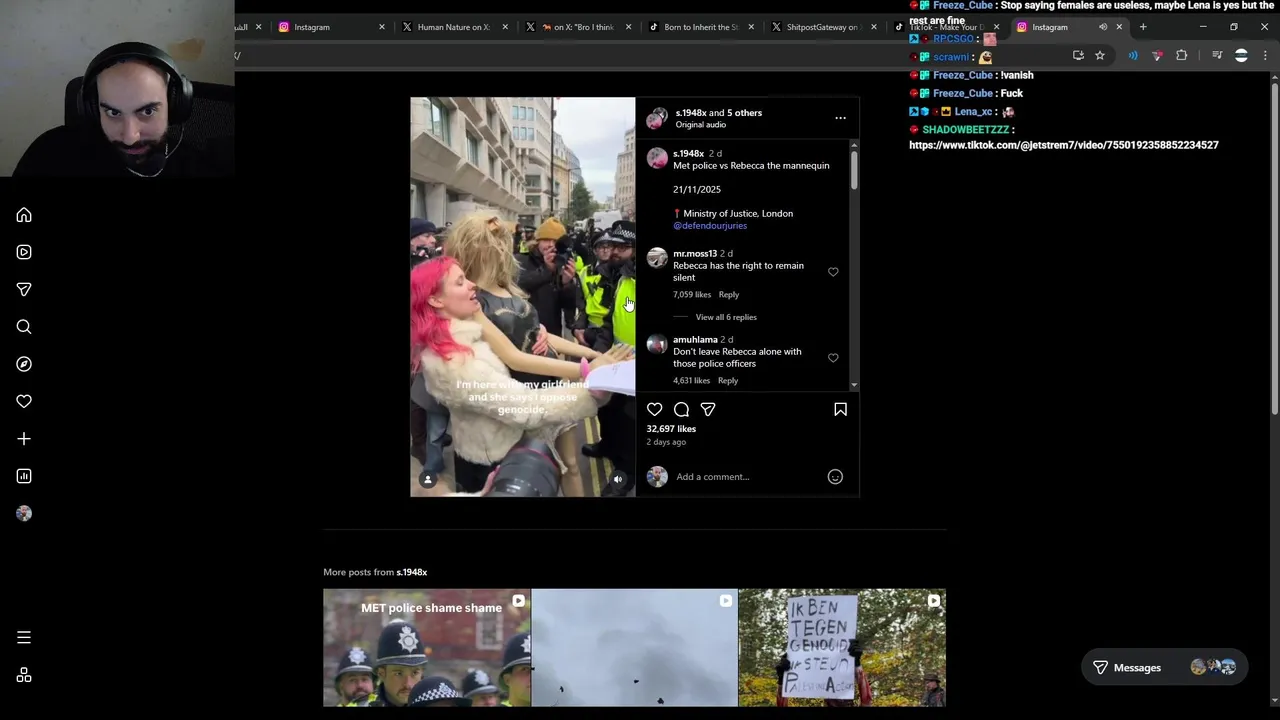Open browser extensions puzzle icon
Screen dimensions: 1280x720
click(1182, 56)
